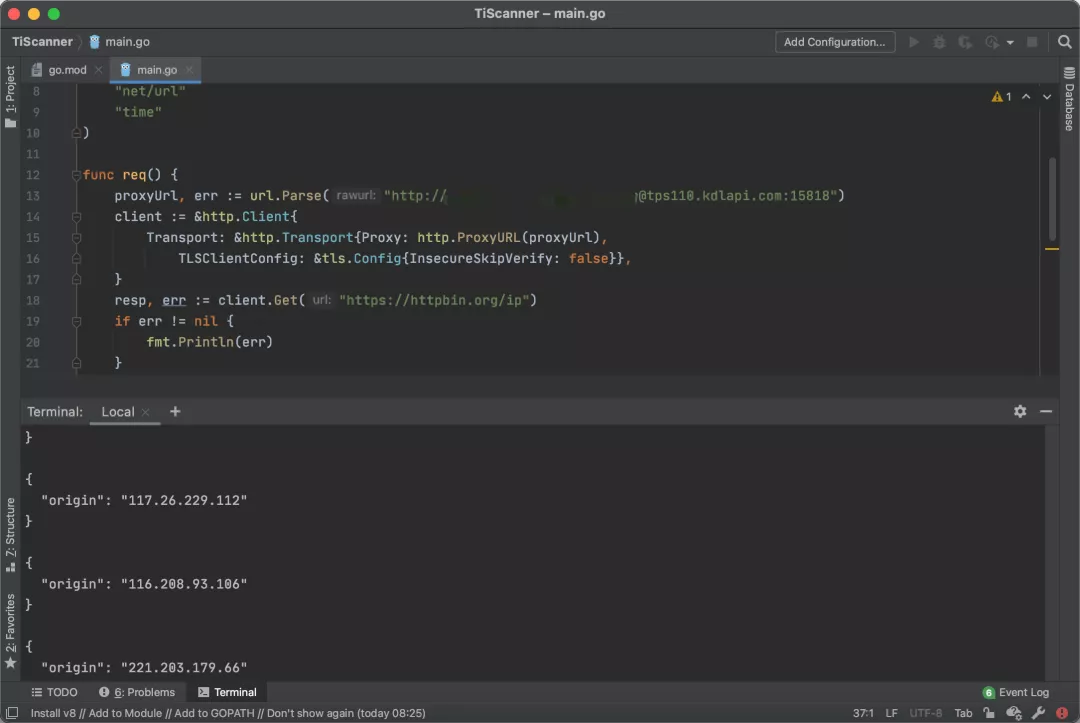Click fmt.Println(err) on line 20

tap(209, 342)
